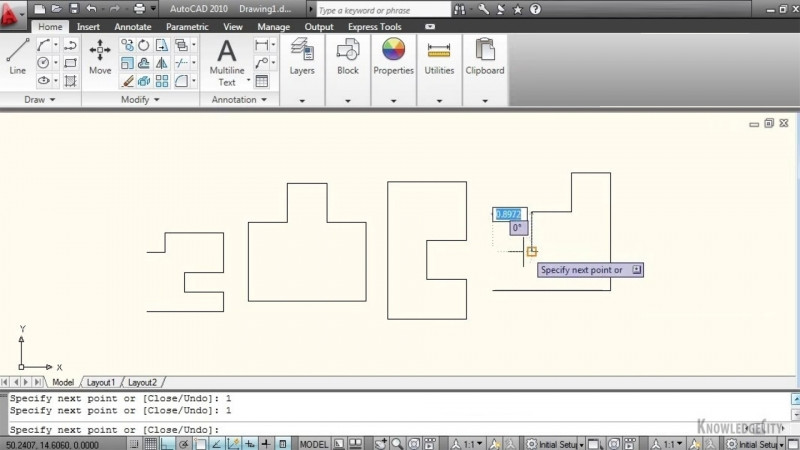This screenshot has height=450, width=800.
Task: Switch to the Layout2 tab
Action: 142,382
